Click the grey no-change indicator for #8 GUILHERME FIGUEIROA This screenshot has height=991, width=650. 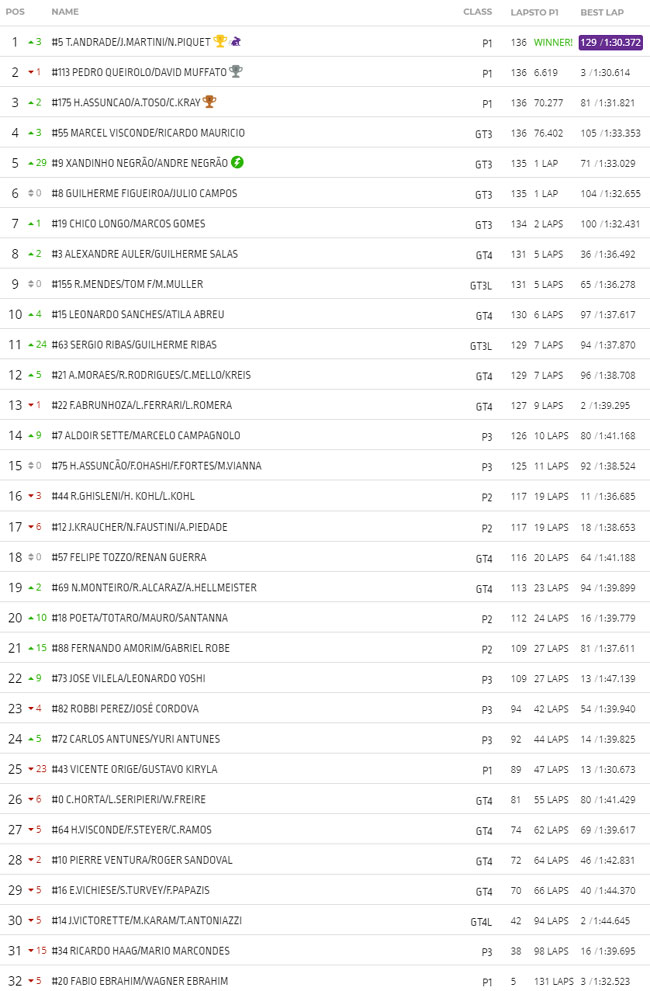35,193
